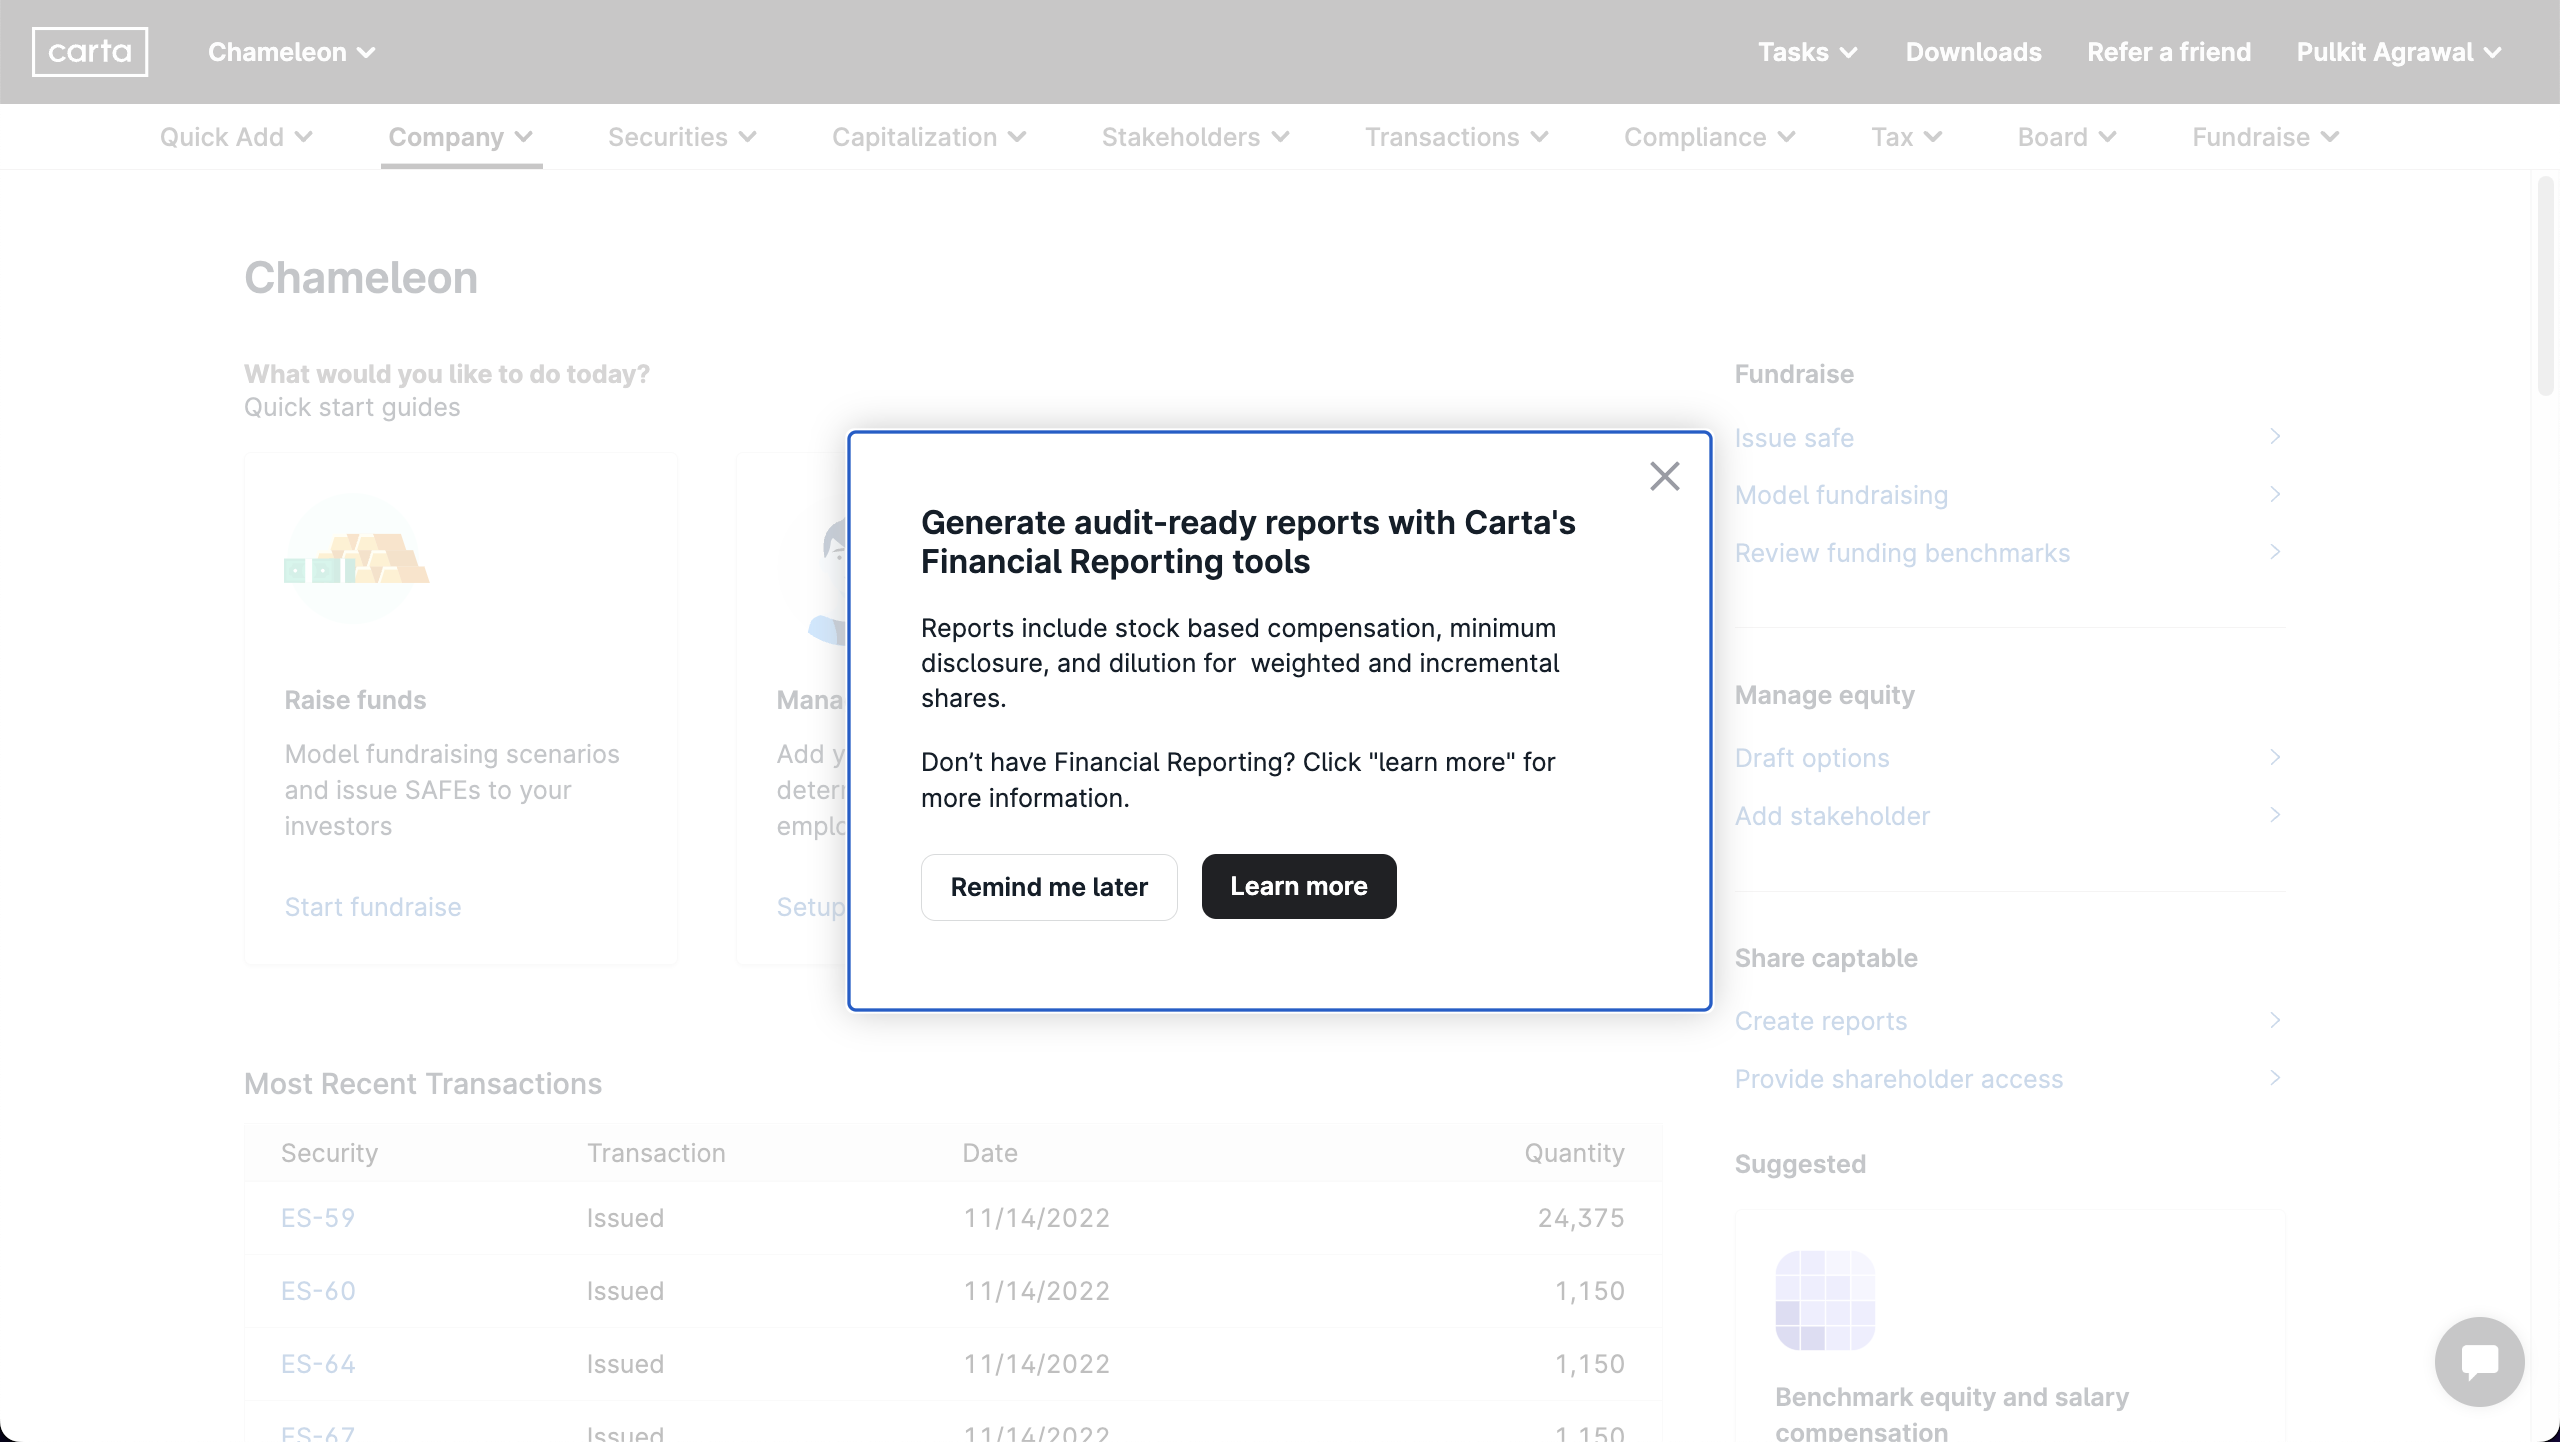Viewport: 2560px width, 1442px height.
Task: Open the Model fundraising link
Action: point(1841,495)
